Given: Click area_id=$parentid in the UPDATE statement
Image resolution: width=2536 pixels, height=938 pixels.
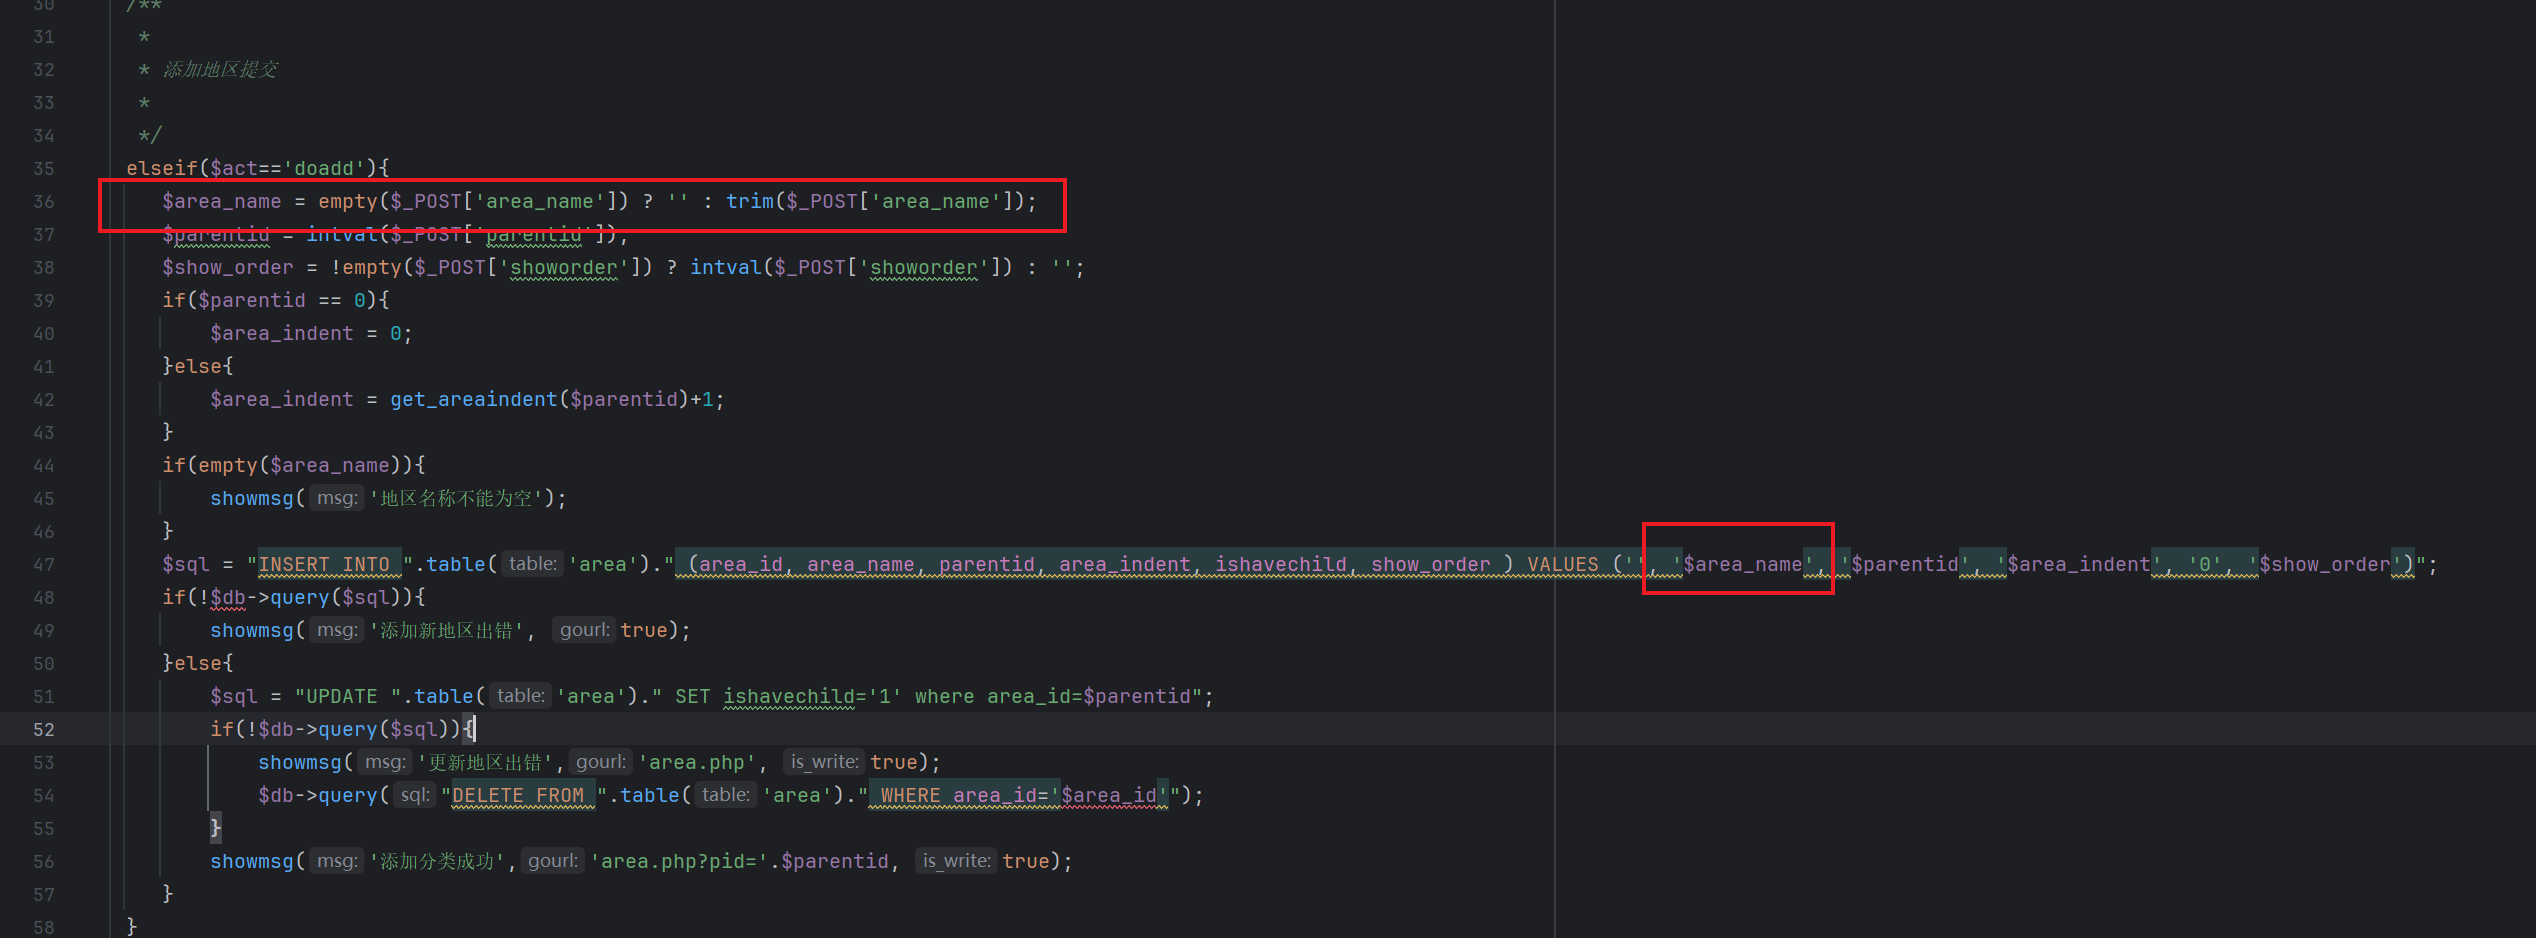Looking at the screenshot, I should point(1089,696).
